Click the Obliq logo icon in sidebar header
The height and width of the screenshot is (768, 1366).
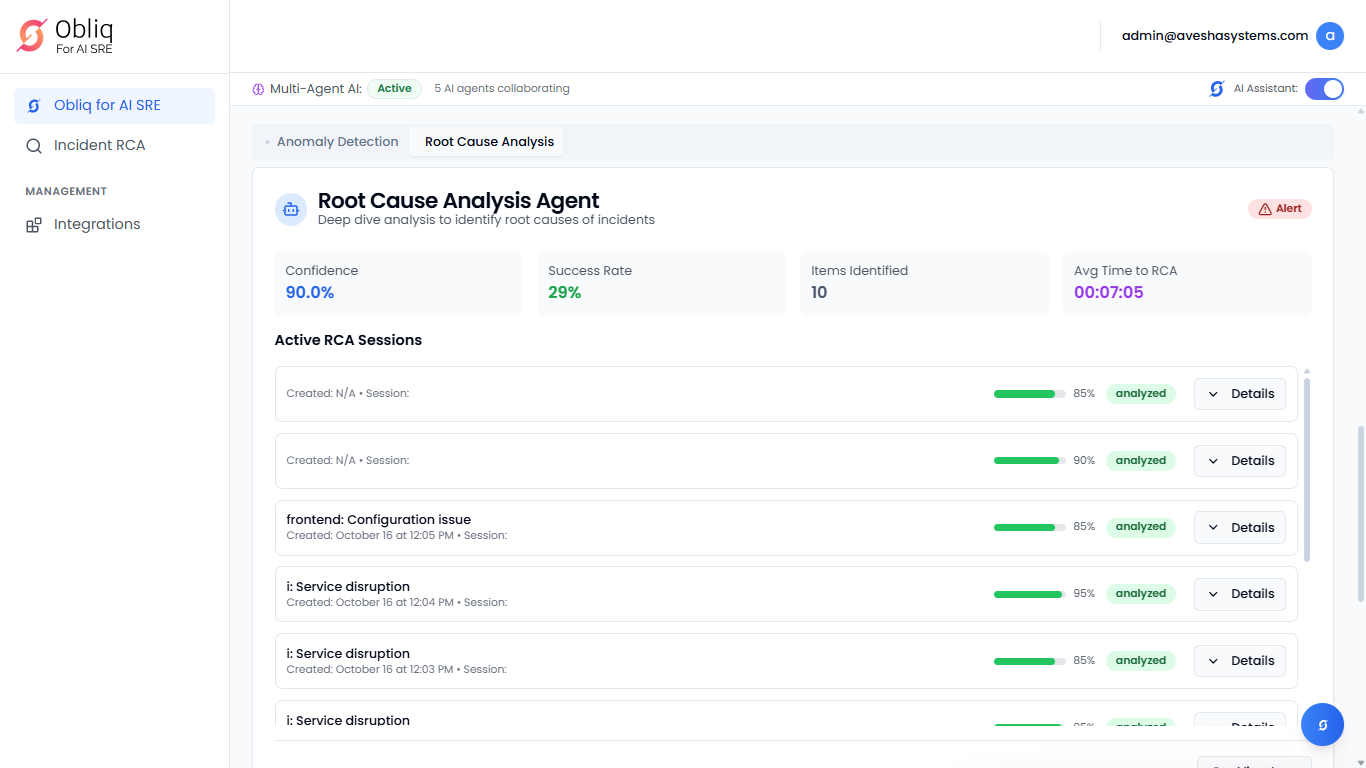pos(32,36)
